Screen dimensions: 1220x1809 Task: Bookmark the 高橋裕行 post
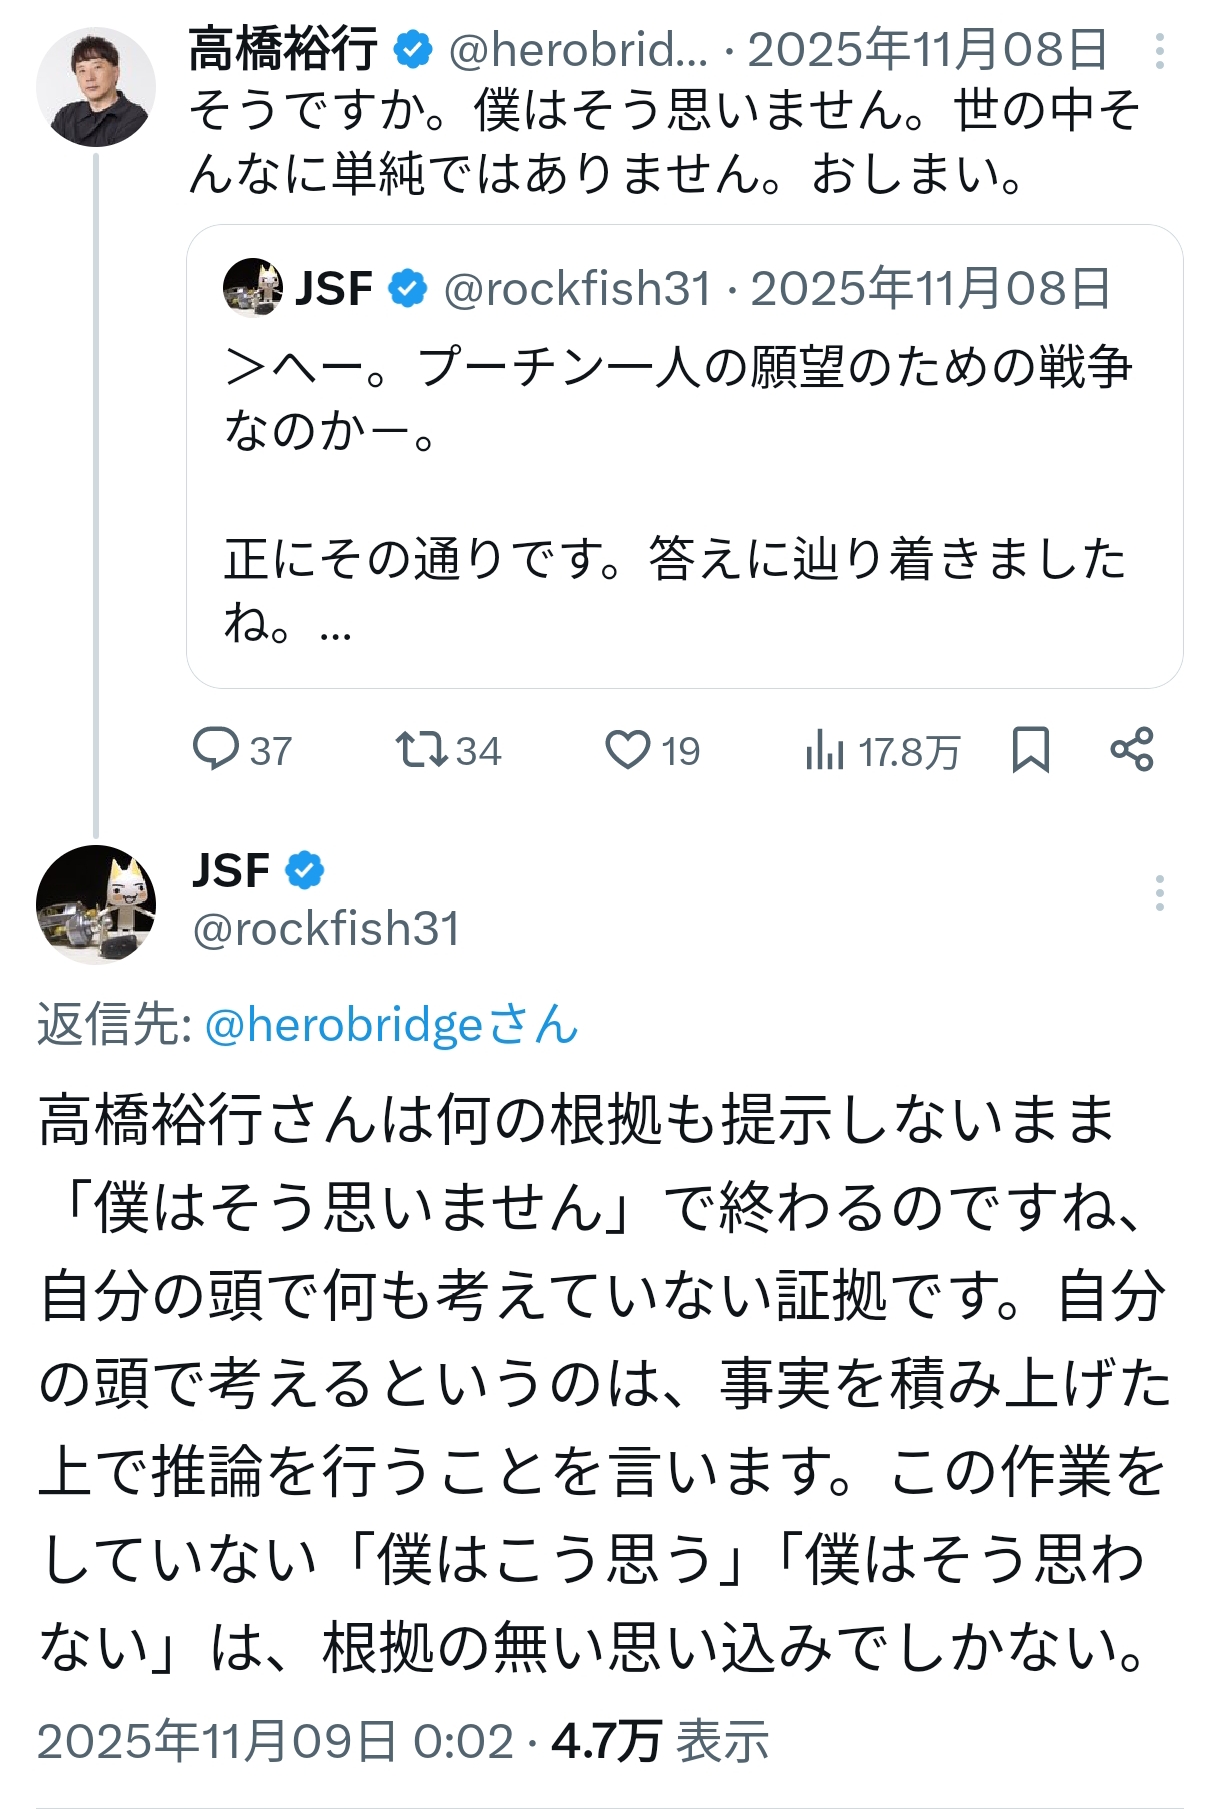pyautogui.click(x=1030, y=749)
